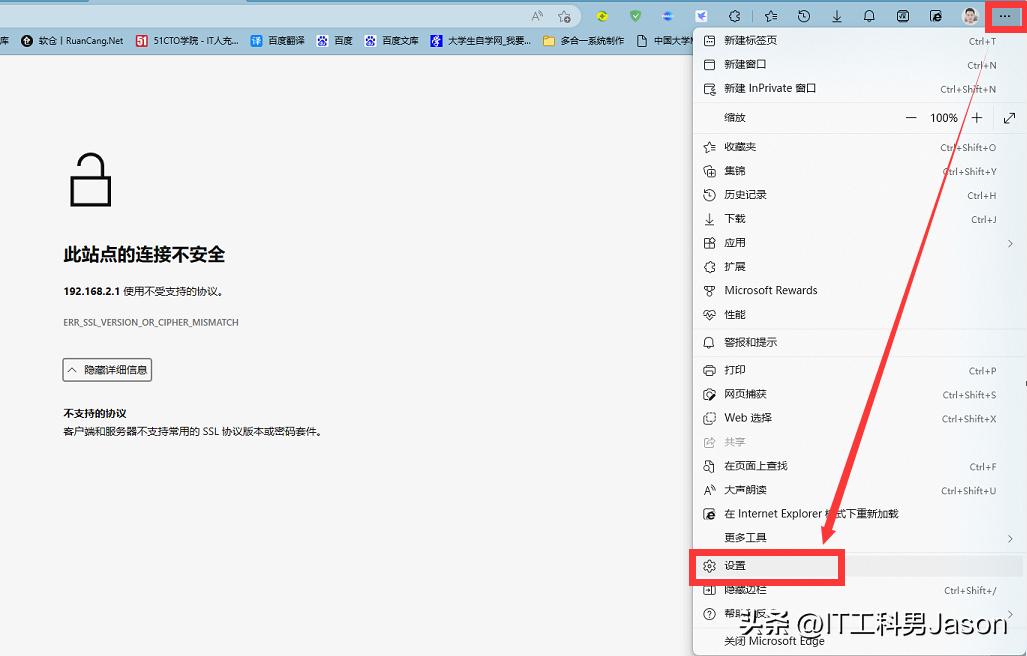Image resolution: width=1027 pixels, height=656 pixels.
Task: Click the yellow diamond extension icon
Action: point(600,15)
